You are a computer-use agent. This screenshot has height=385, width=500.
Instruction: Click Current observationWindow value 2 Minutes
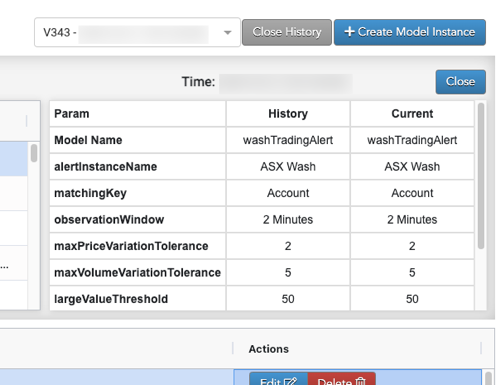(x=412, y=219)
